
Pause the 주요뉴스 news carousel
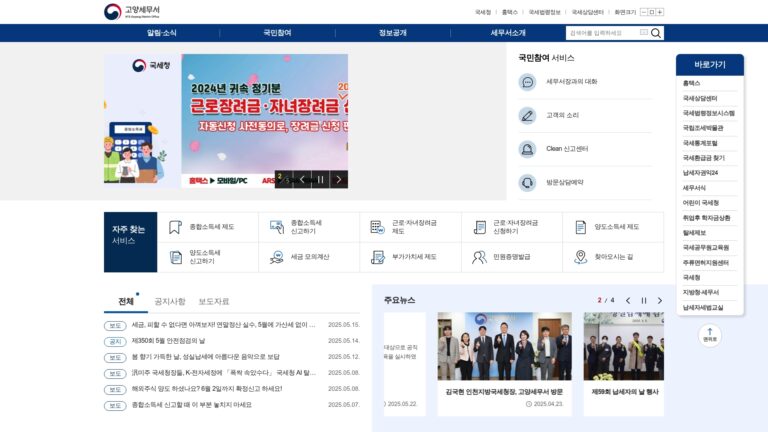(644, 301)
